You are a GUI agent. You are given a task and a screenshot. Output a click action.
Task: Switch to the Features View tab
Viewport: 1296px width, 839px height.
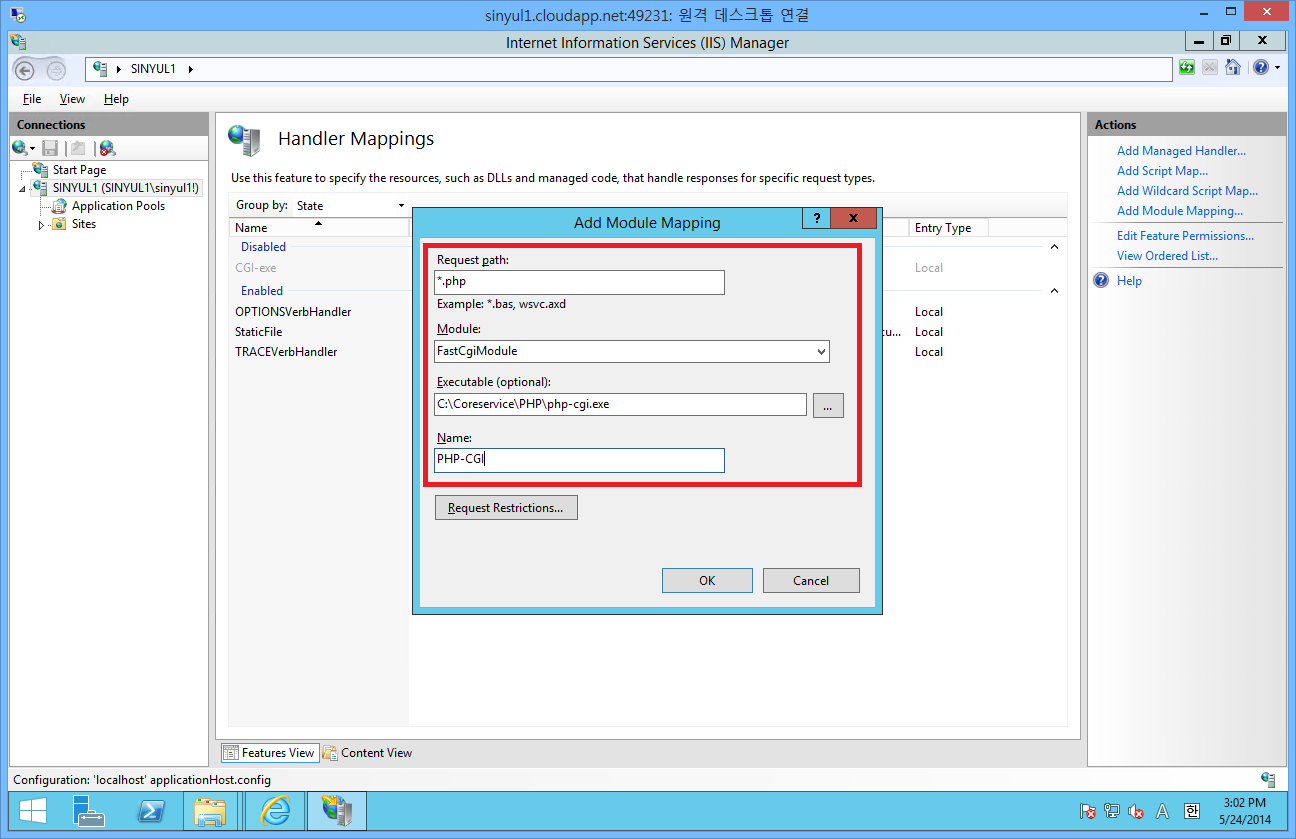point(269,753)
